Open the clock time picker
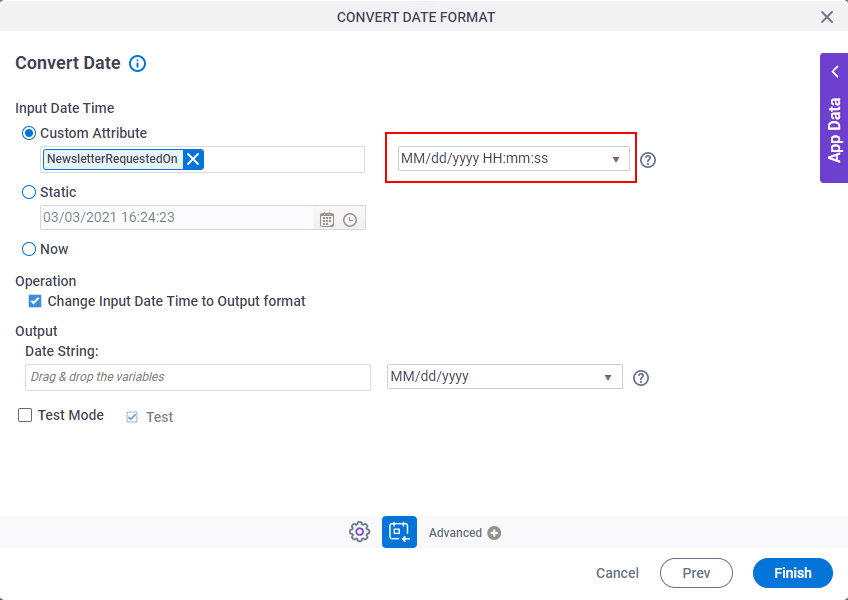The width and height of the screenshot is (848, 600). click(x=350, y=219)
